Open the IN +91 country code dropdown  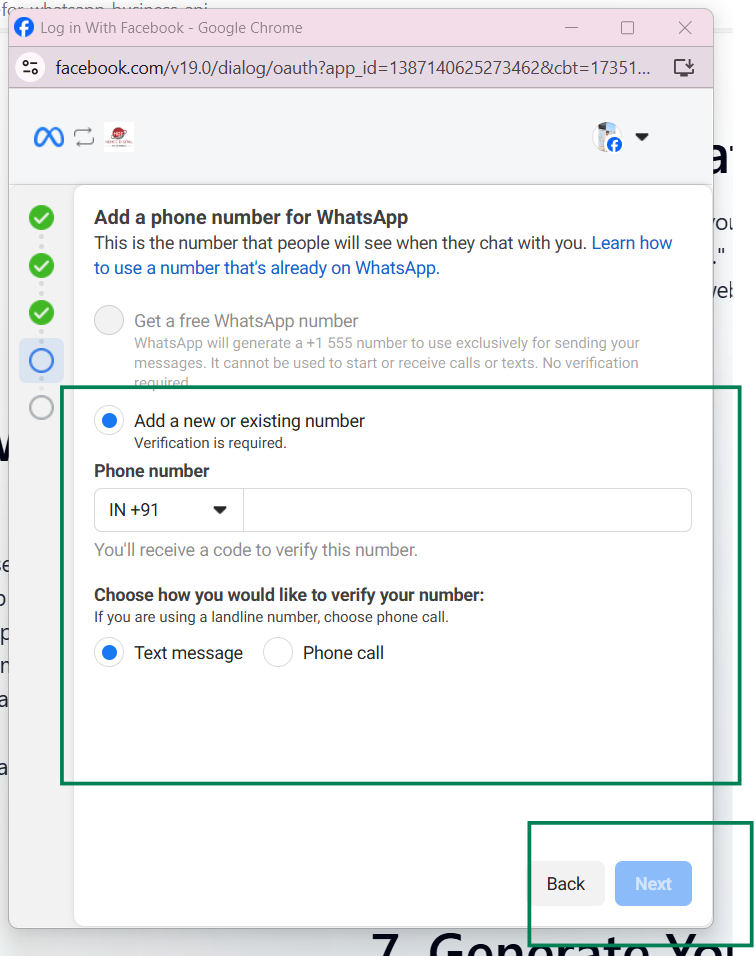[169, 510]
